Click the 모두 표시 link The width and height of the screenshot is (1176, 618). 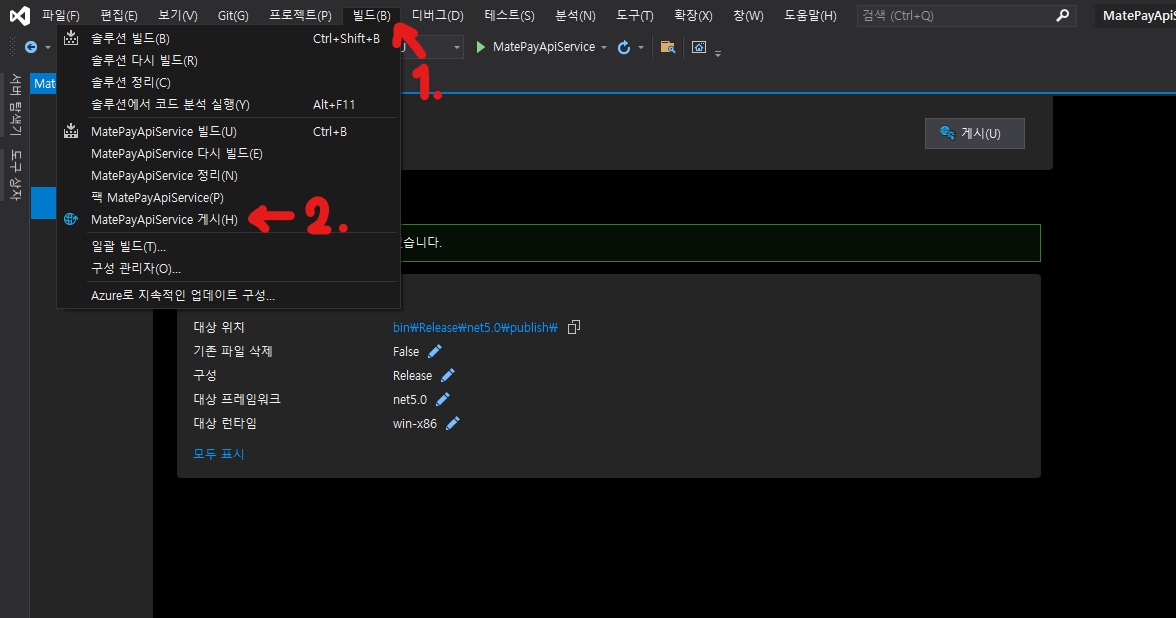pyautogui.click(x=218, y=454)
